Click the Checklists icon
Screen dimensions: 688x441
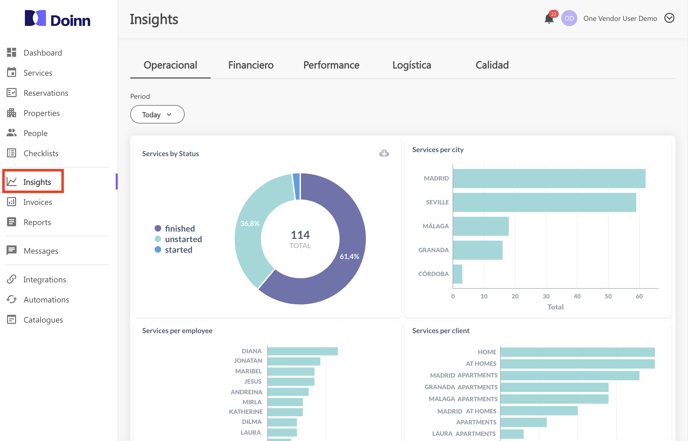12,153
